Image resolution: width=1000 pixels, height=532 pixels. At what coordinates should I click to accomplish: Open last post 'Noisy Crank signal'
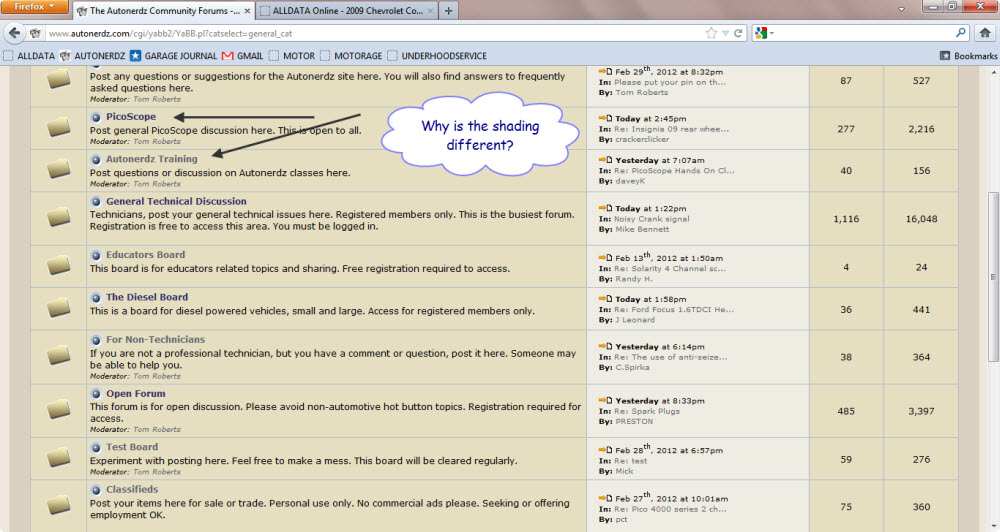coord(652,219)
